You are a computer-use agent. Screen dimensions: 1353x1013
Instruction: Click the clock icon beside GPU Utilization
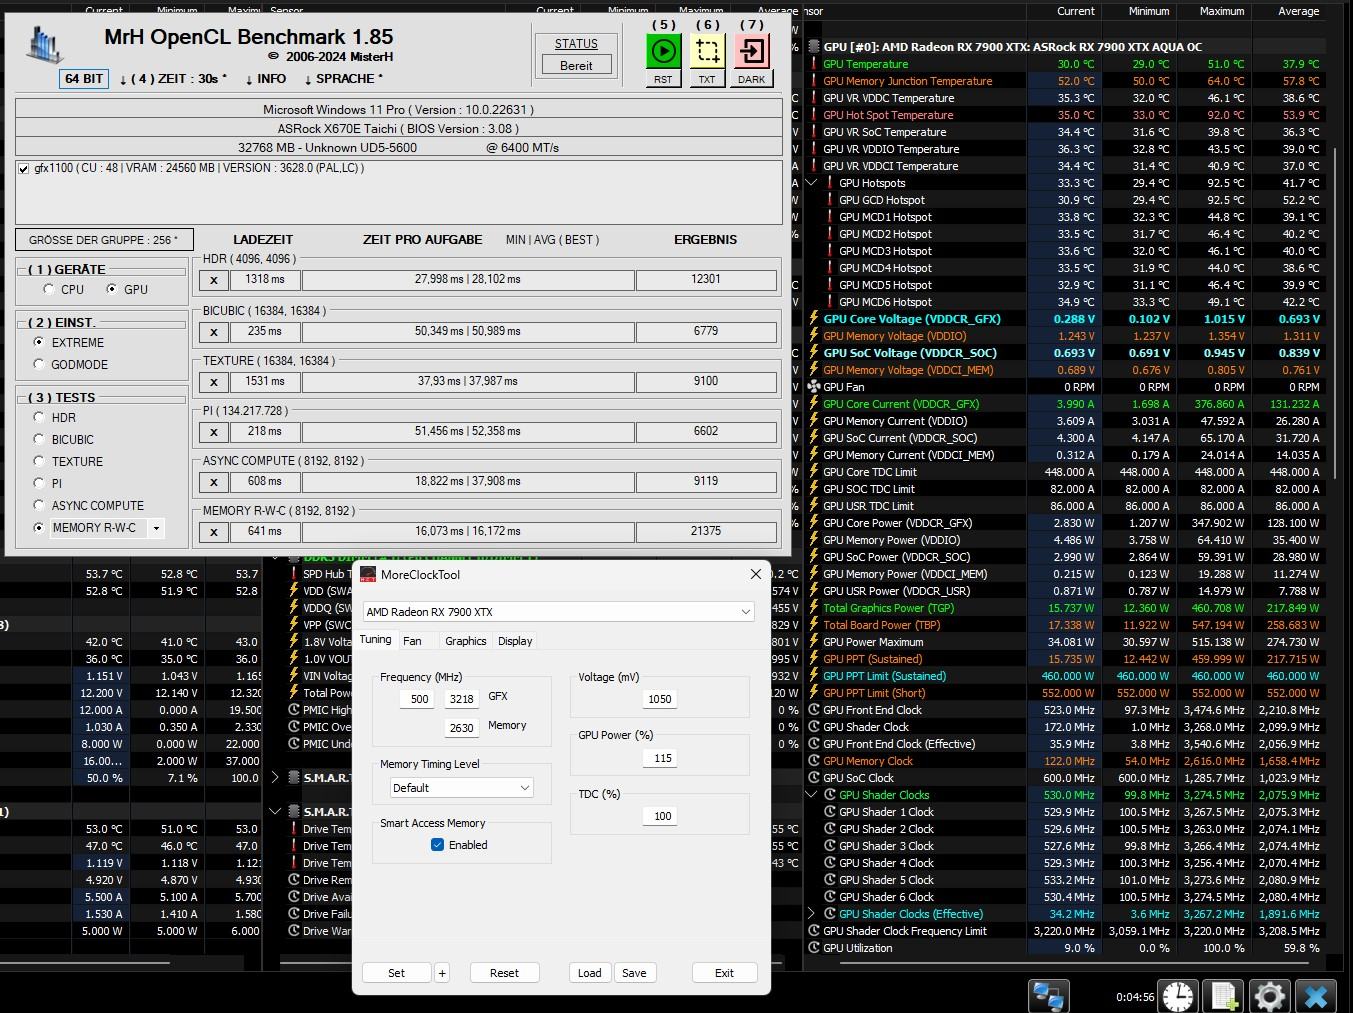pyautogui.click(x=814, y=948)
